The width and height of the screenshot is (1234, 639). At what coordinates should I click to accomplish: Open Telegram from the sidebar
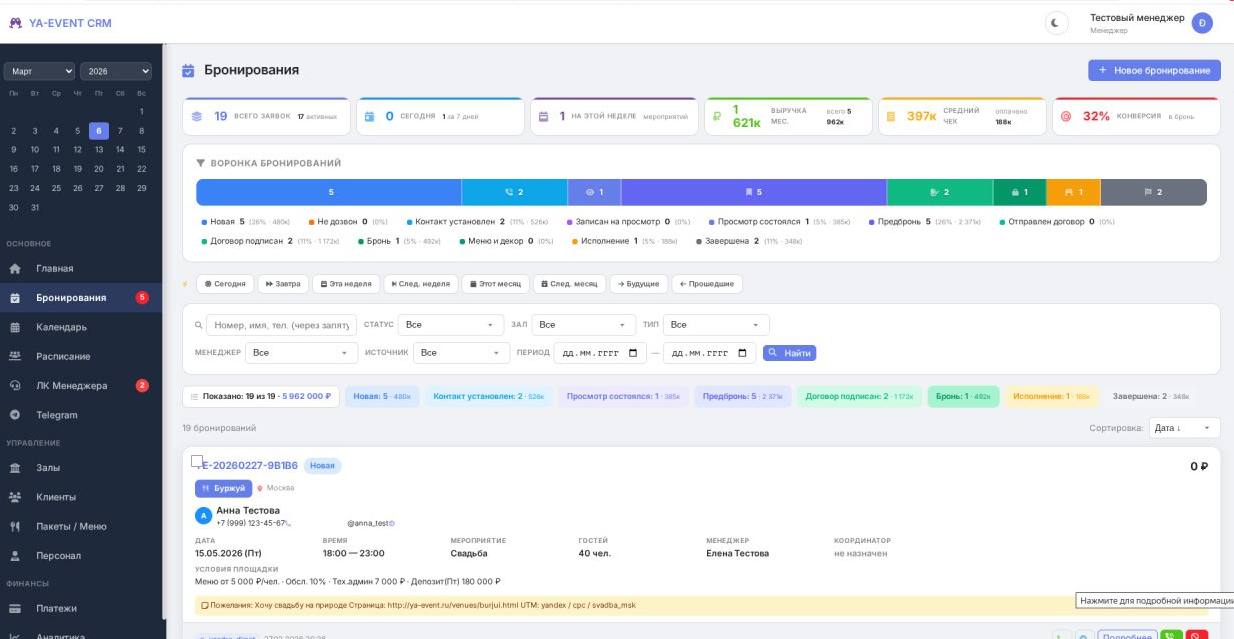tap(57, 415)
